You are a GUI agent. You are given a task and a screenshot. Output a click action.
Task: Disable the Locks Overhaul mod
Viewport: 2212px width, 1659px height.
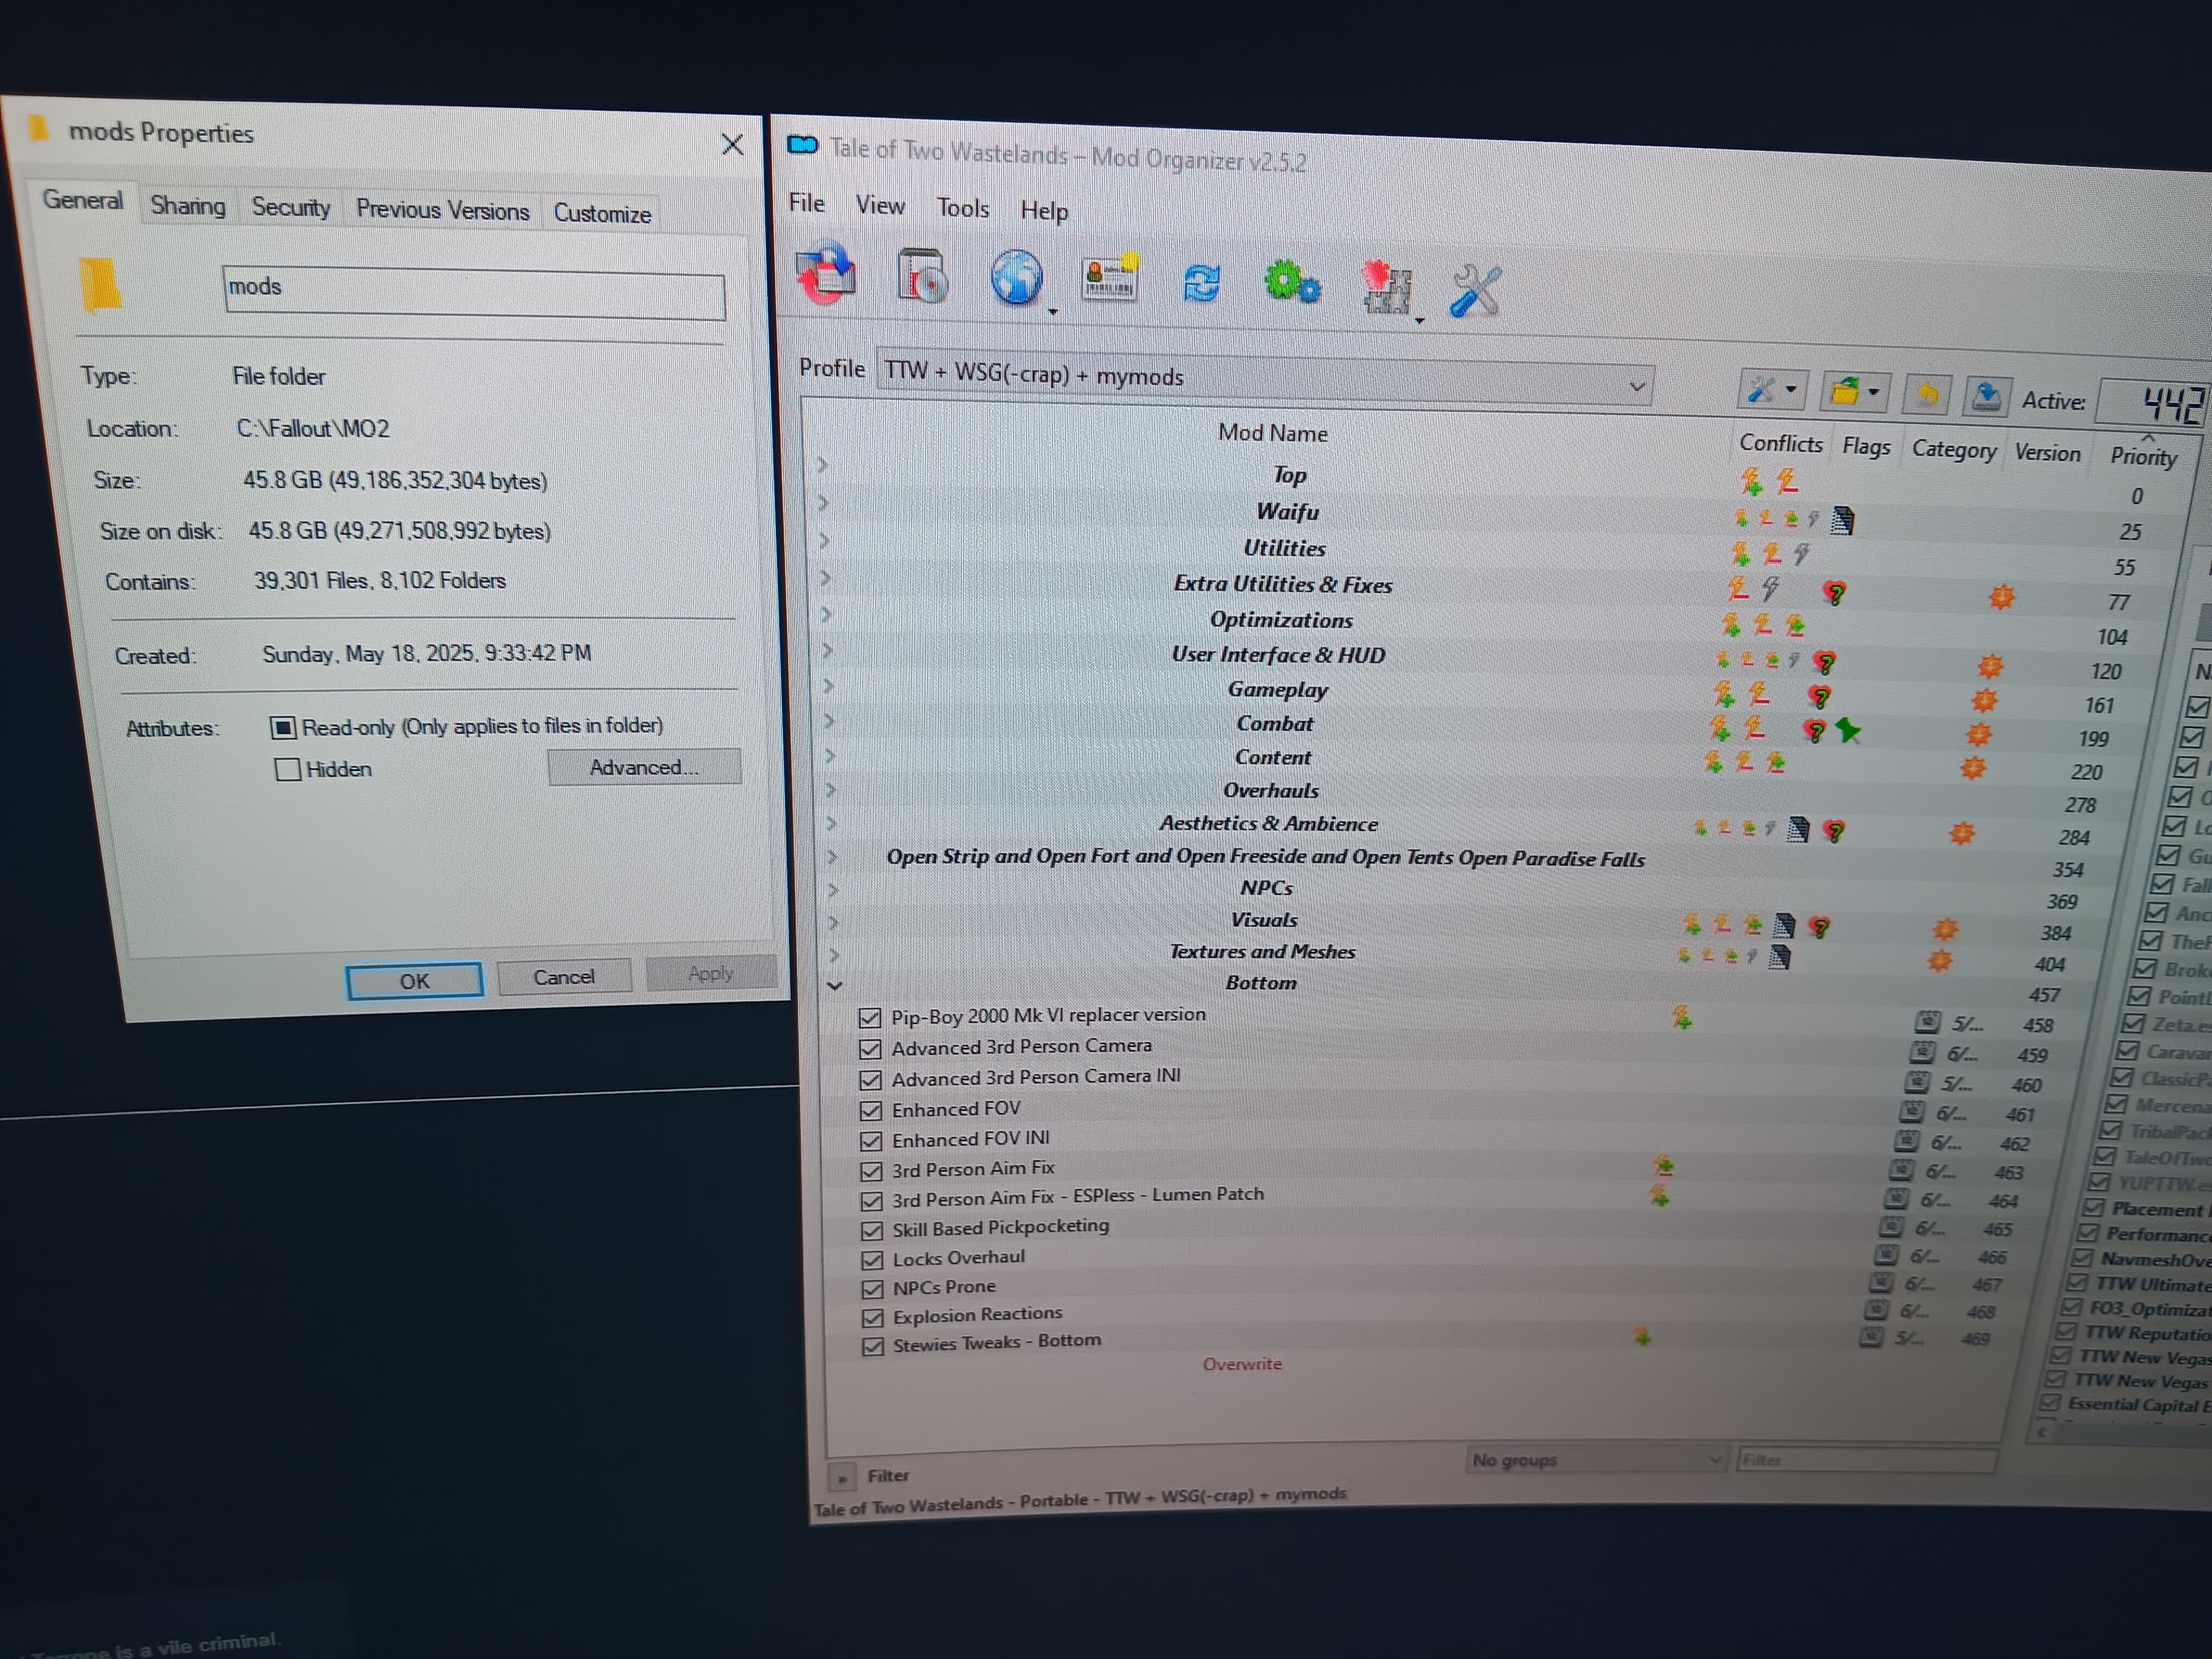tap(872, 1260)
